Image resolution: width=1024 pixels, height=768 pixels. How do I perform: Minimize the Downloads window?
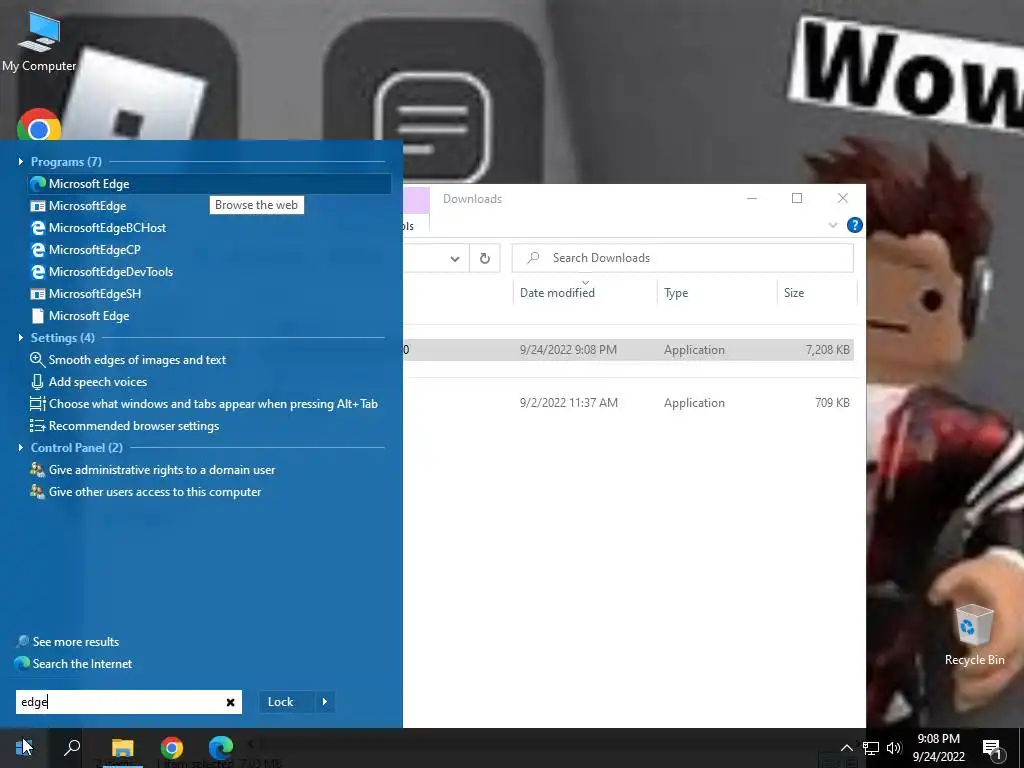click(x=752, y=199)
